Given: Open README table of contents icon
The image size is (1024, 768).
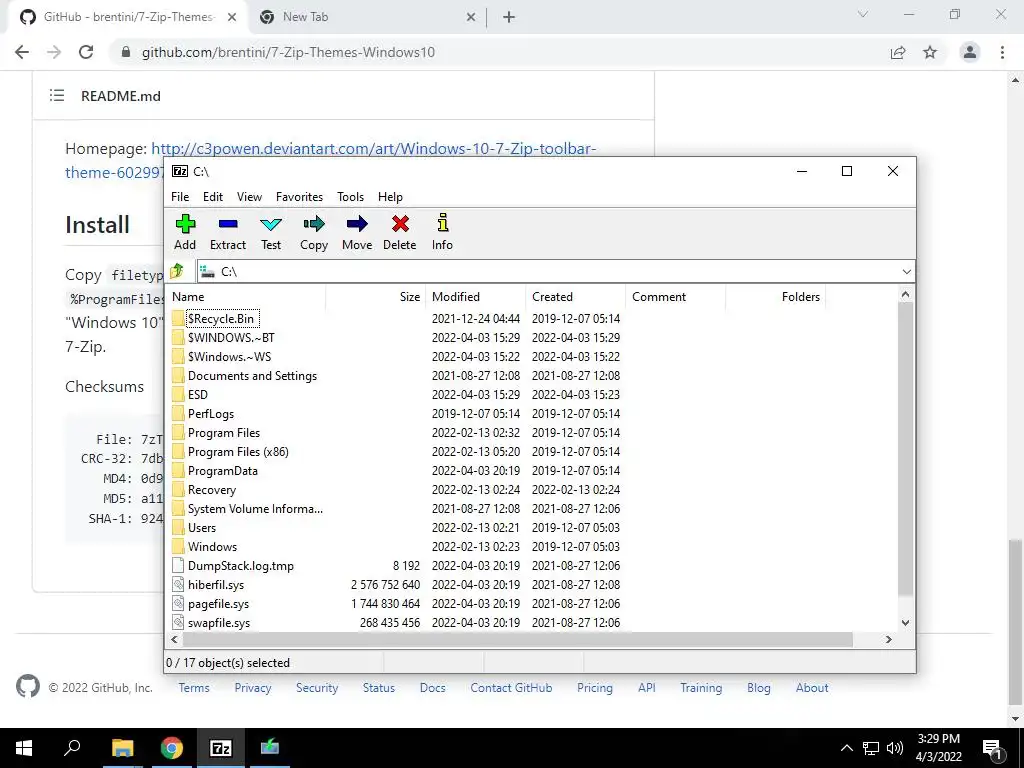Looking at the screenshot, I should click(x=57, y=95).
